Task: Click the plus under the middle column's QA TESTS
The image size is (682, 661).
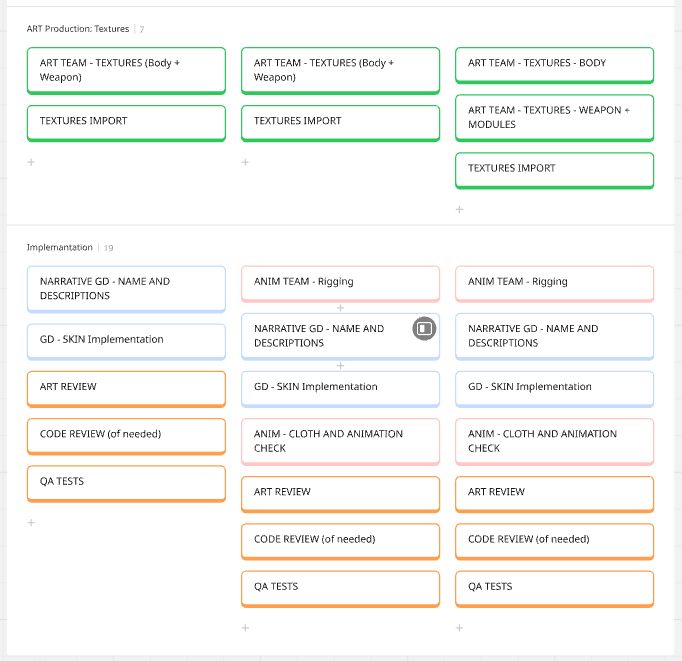Action: click(245, 628)
